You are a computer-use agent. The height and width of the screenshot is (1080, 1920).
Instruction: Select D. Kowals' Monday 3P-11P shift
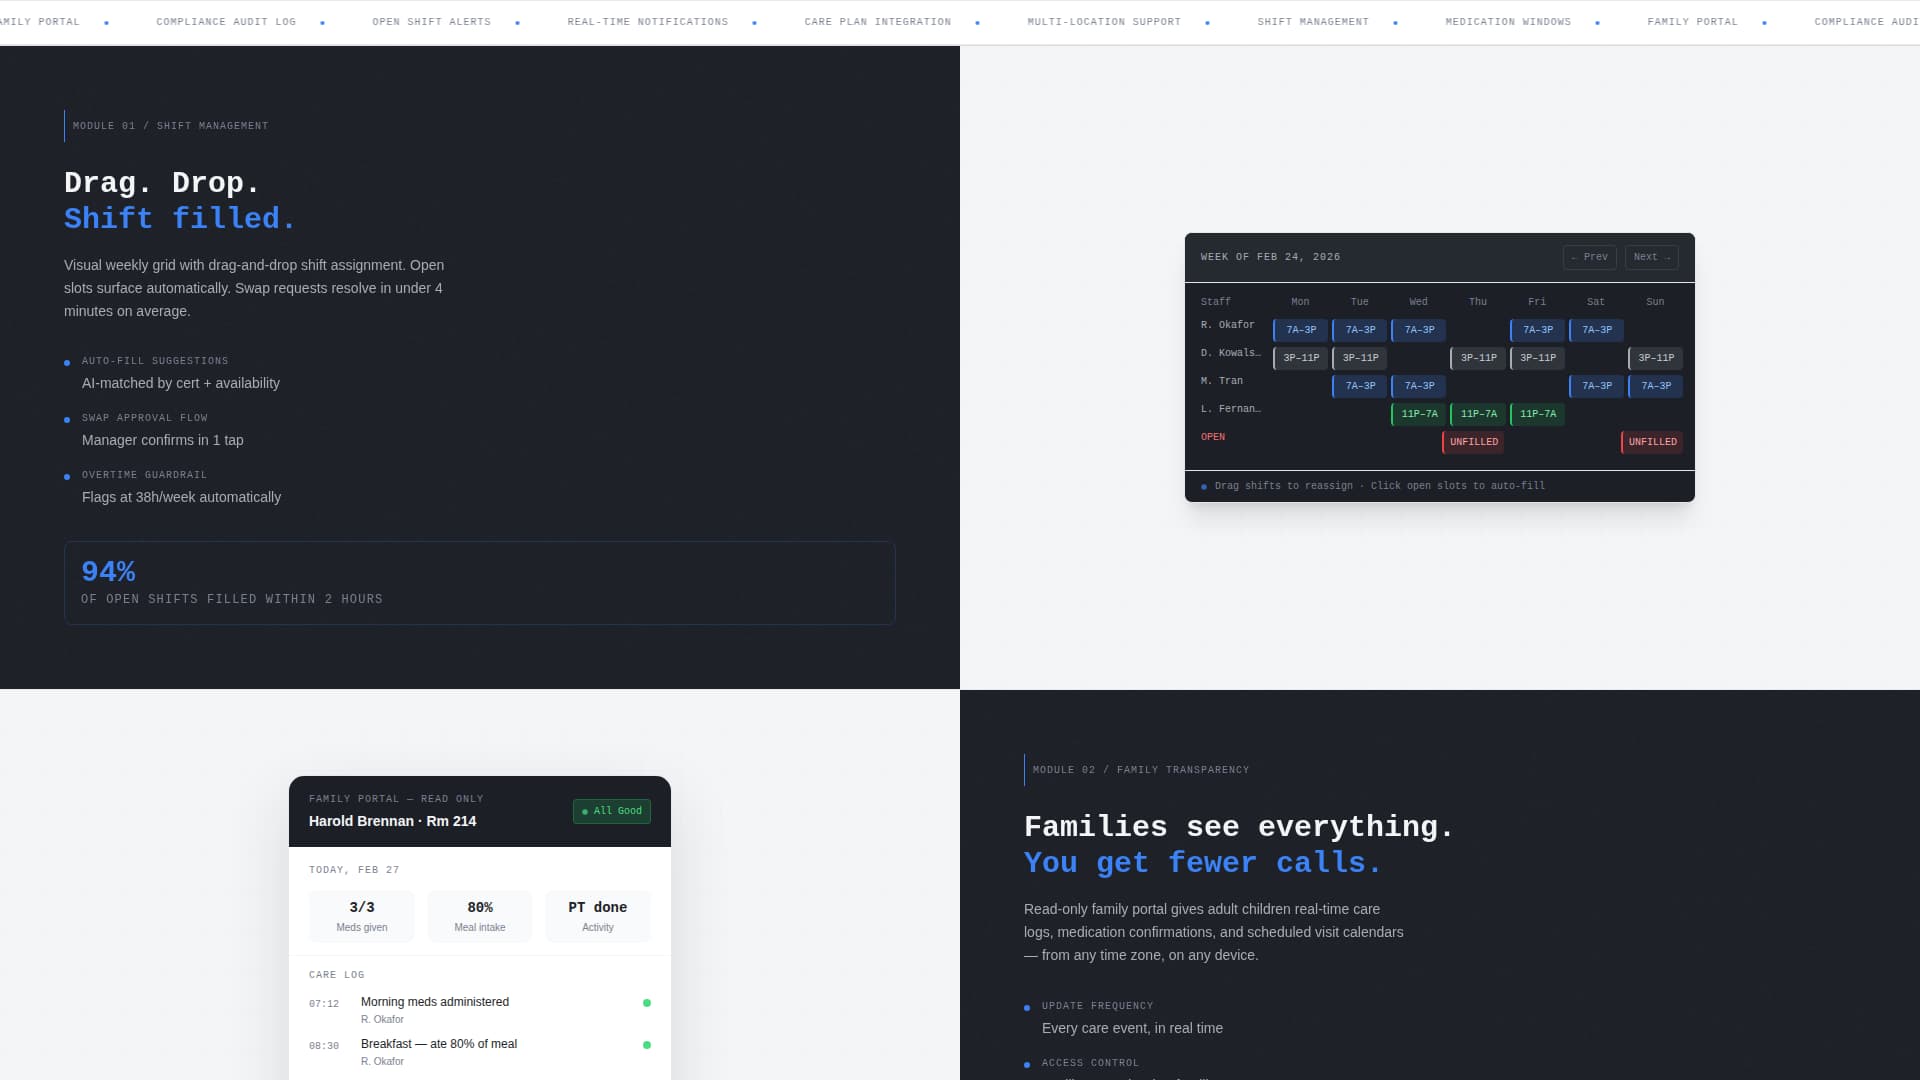(1300, 358)
